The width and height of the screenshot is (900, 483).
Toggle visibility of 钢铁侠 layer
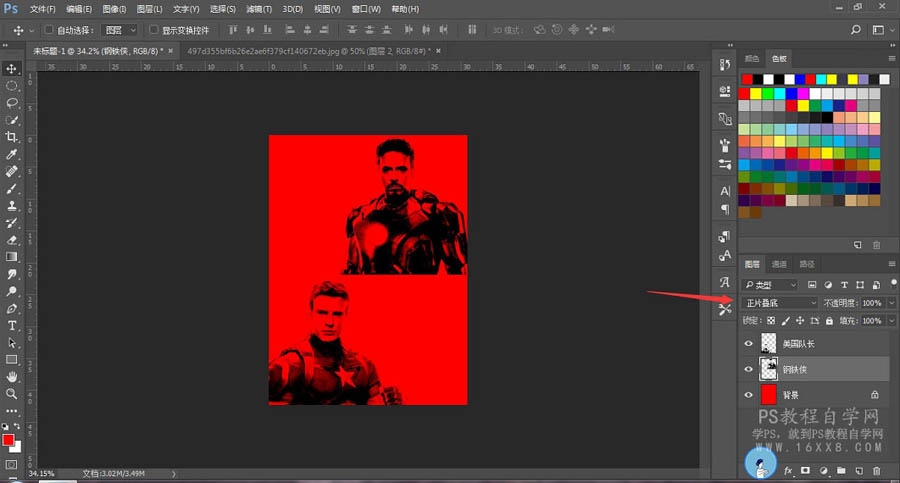748,369
